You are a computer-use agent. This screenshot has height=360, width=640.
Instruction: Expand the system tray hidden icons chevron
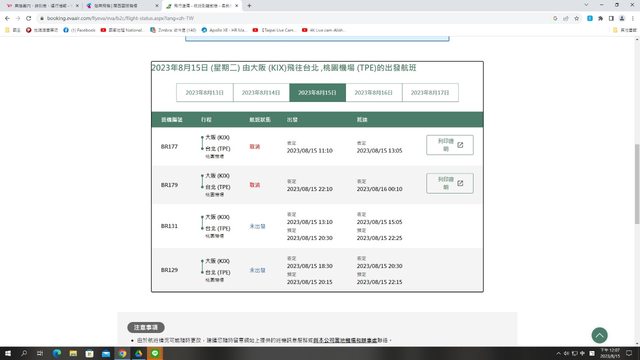pos(558,353)
